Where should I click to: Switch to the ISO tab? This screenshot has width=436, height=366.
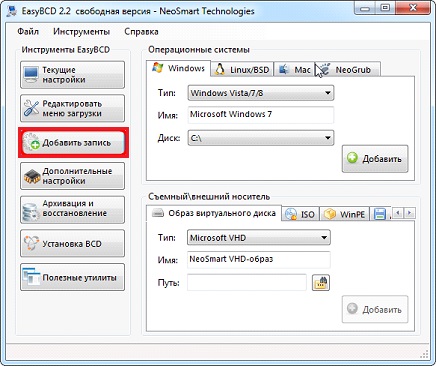pyautogui.click(x=301, y=214)
